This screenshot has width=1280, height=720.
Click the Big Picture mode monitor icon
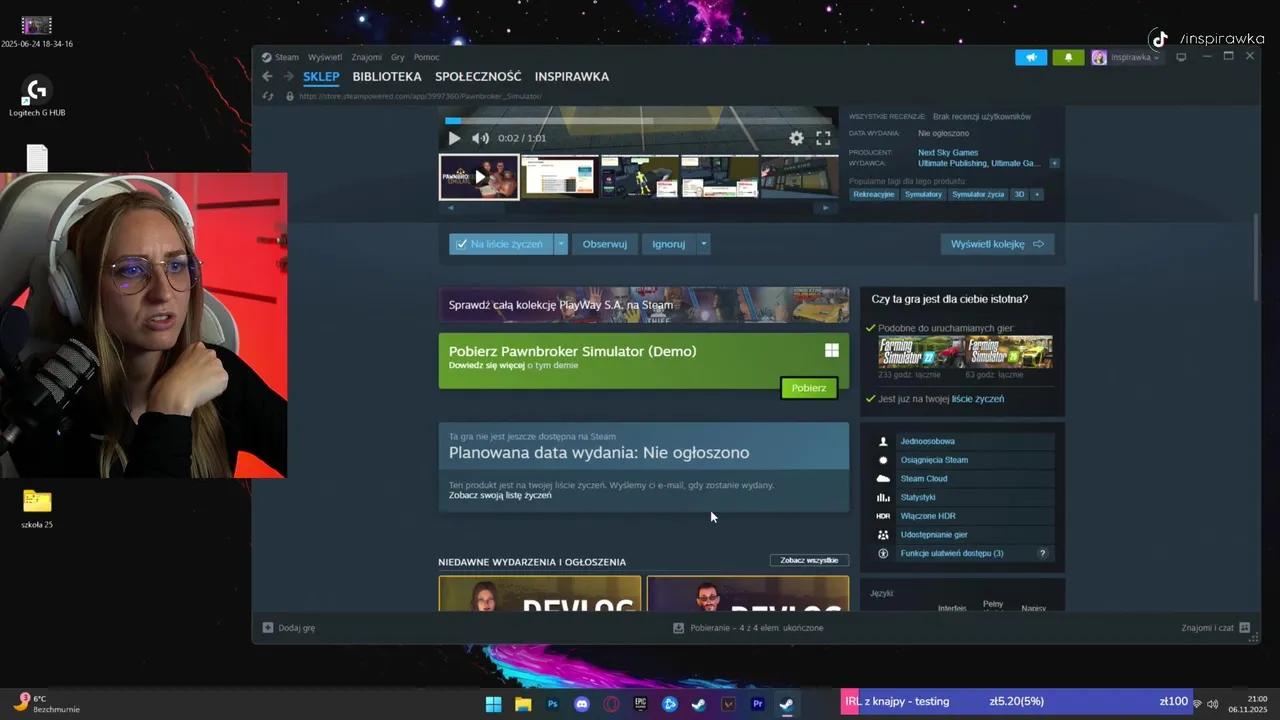pos(1181,57)
